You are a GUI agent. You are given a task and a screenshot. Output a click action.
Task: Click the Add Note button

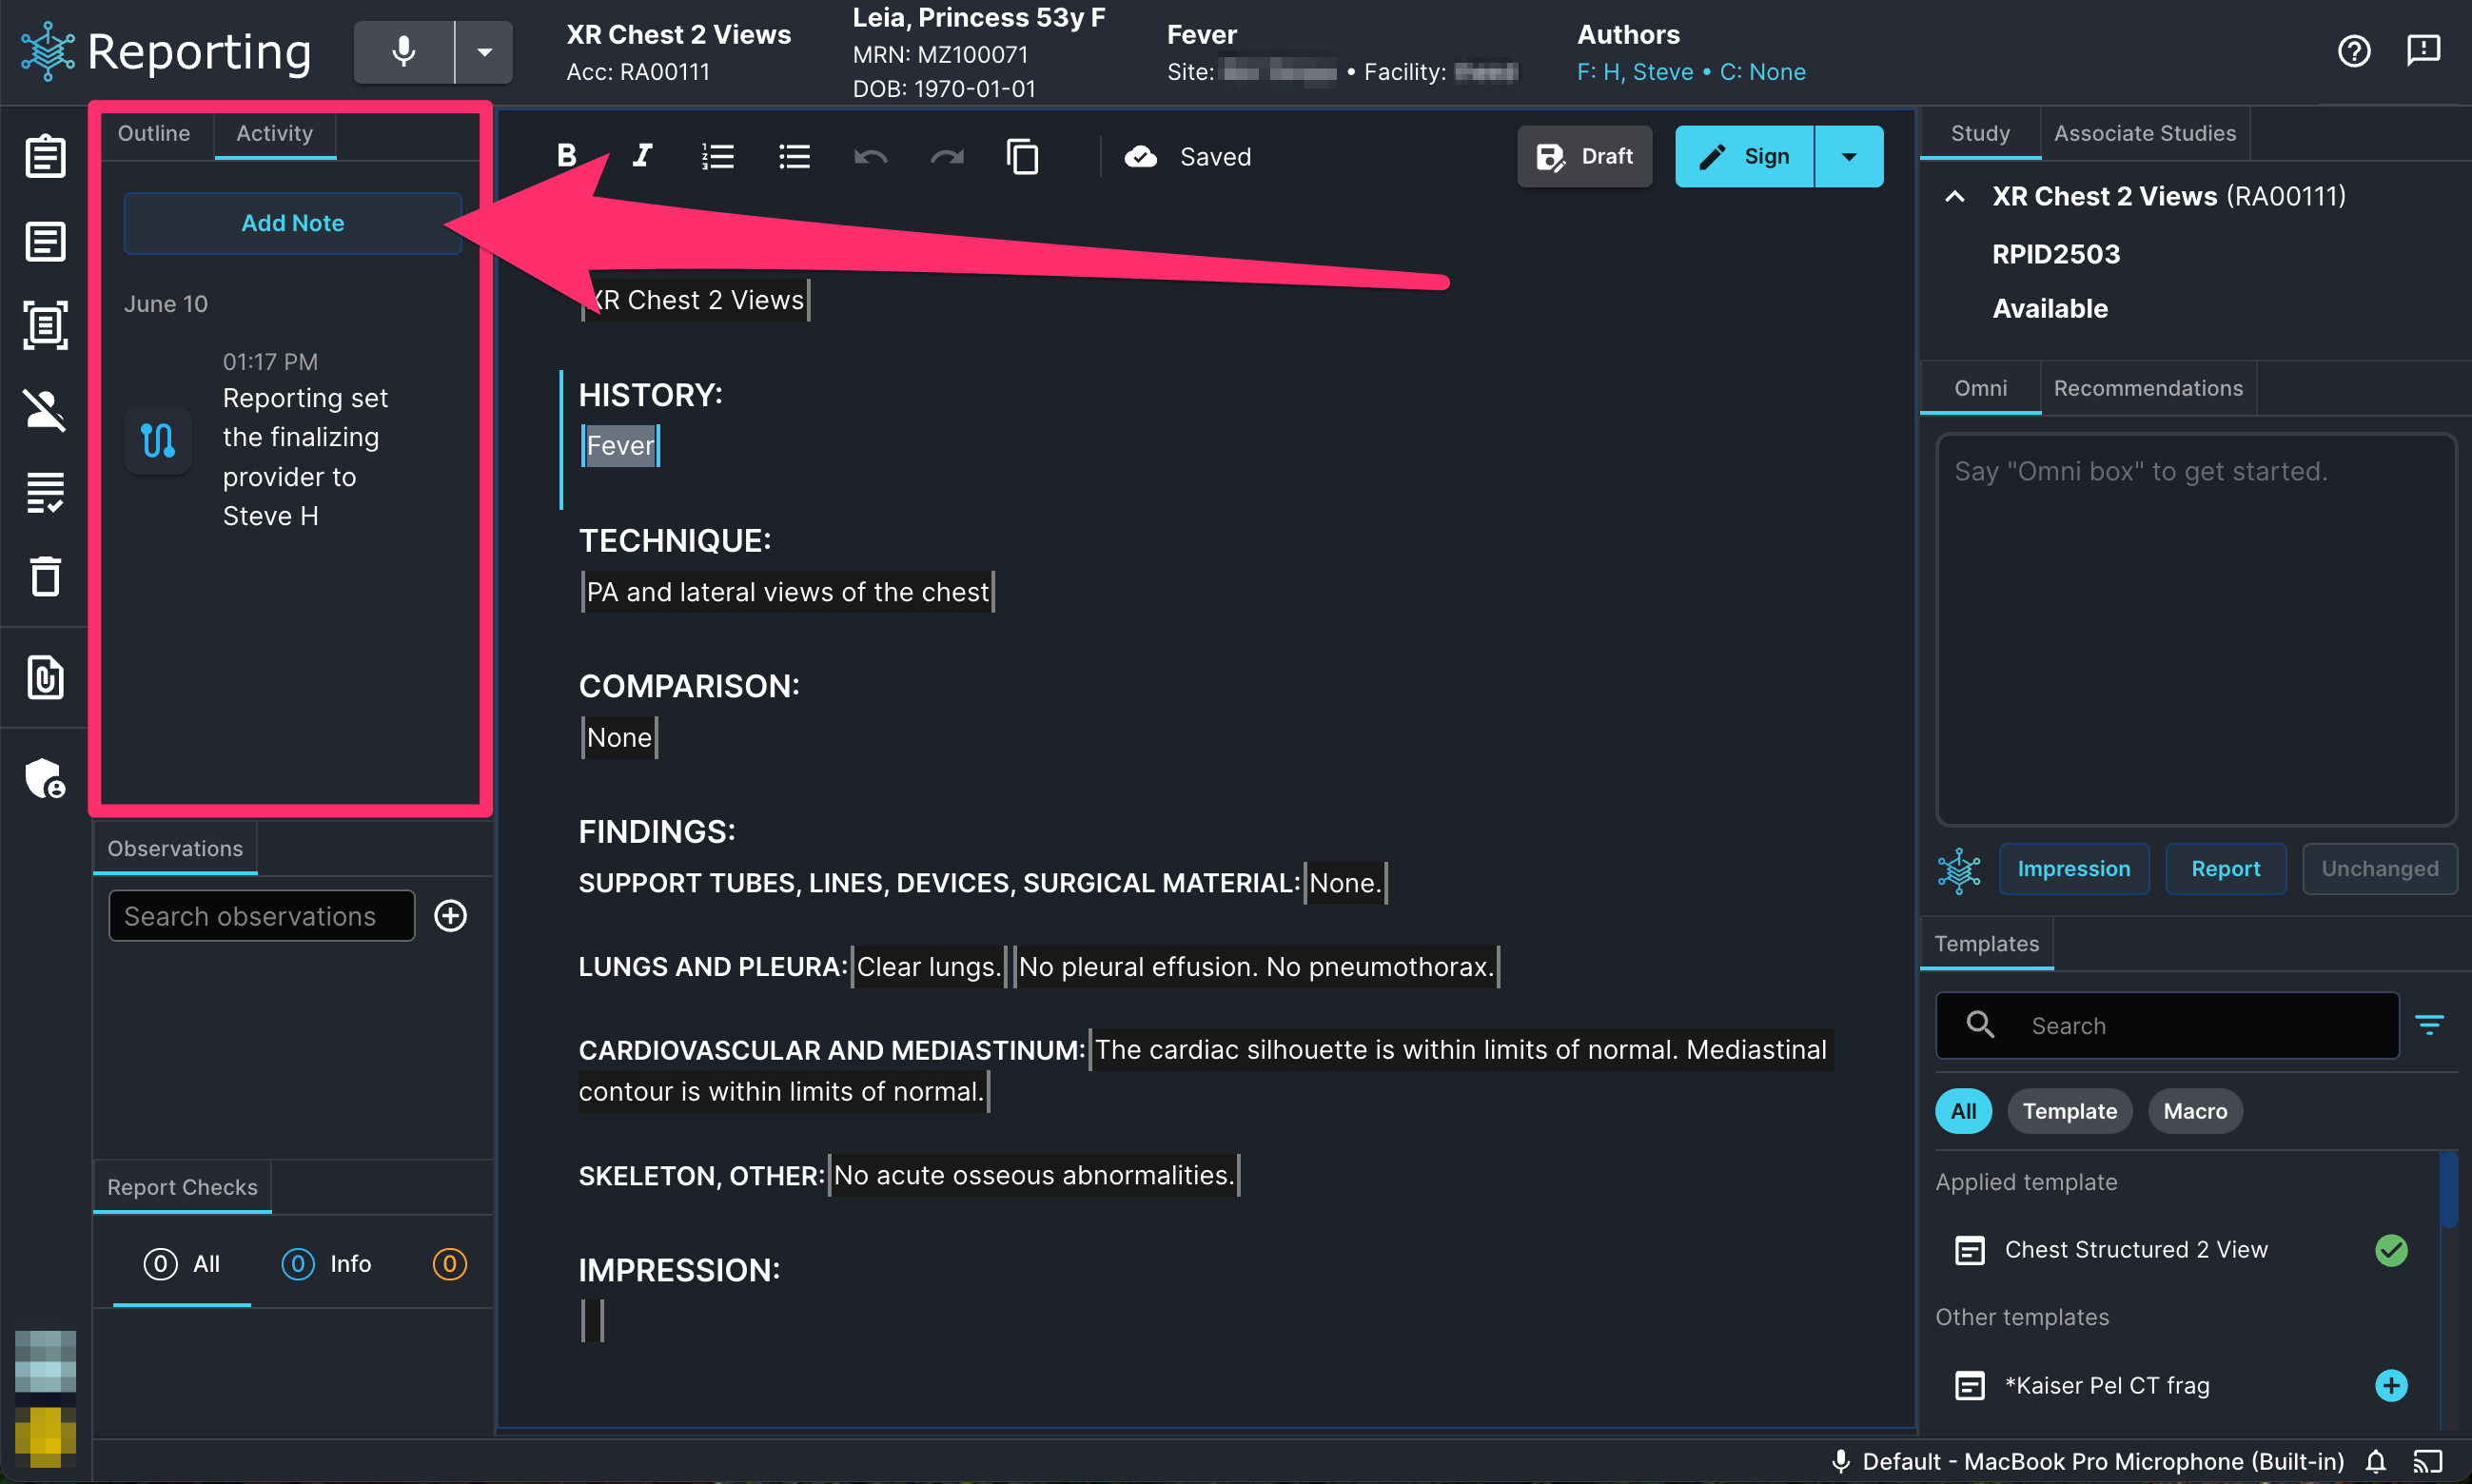pos(293,223)
